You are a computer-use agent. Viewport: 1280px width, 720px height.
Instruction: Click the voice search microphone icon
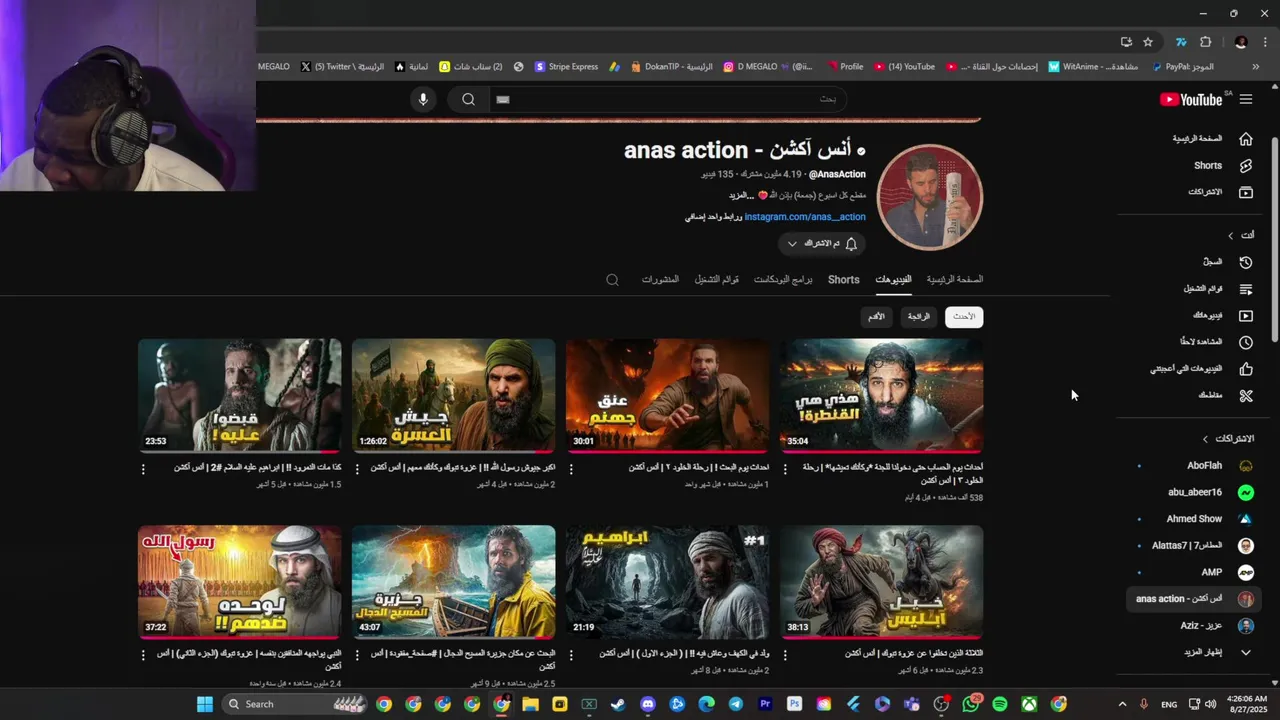(423, 99)
